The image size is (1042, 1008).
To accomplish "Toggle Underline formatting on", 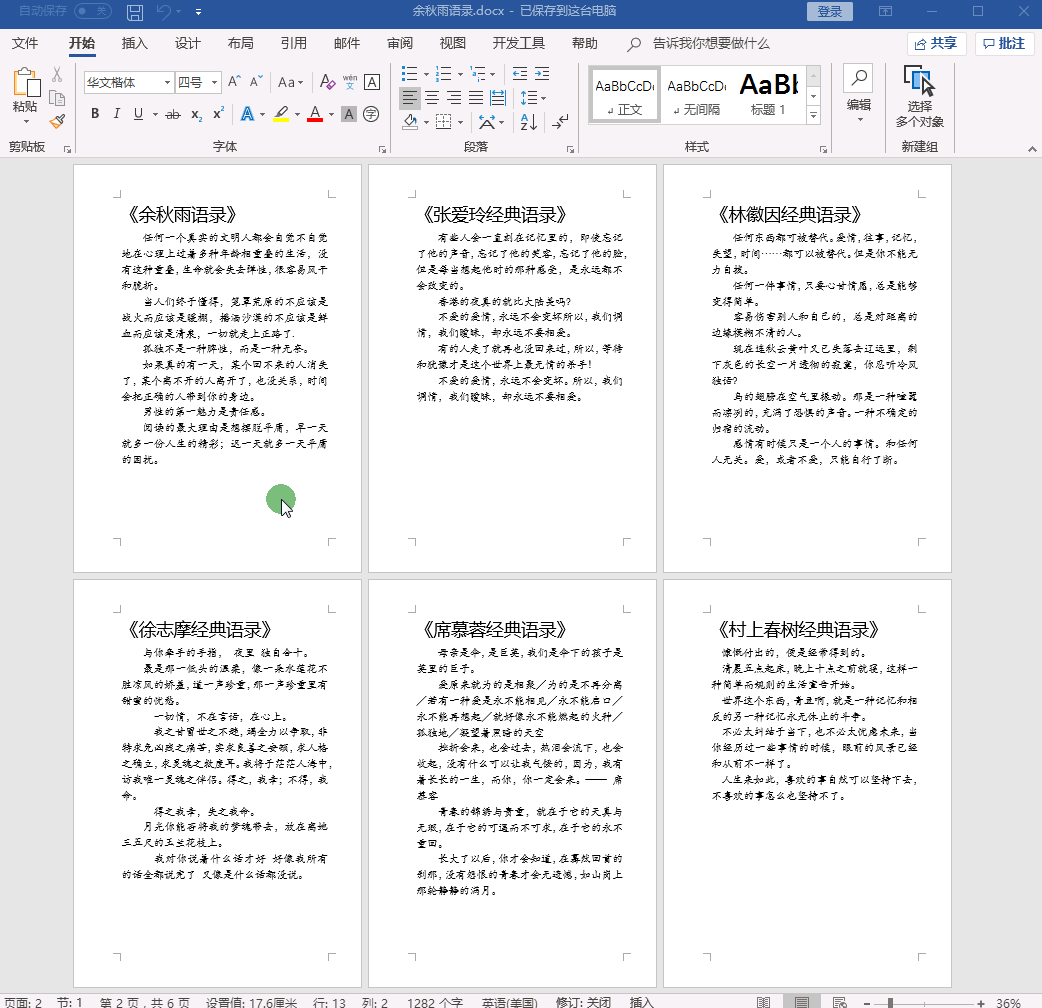I will pyautogui.click(x=138, y=114).
